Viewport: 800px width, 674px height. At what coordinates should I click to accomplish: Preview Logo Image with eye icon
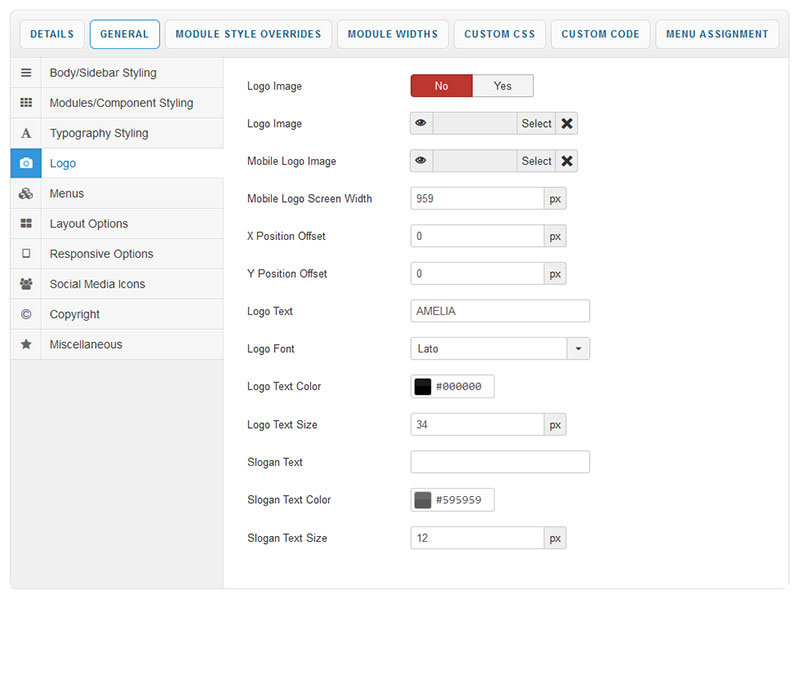421,123
